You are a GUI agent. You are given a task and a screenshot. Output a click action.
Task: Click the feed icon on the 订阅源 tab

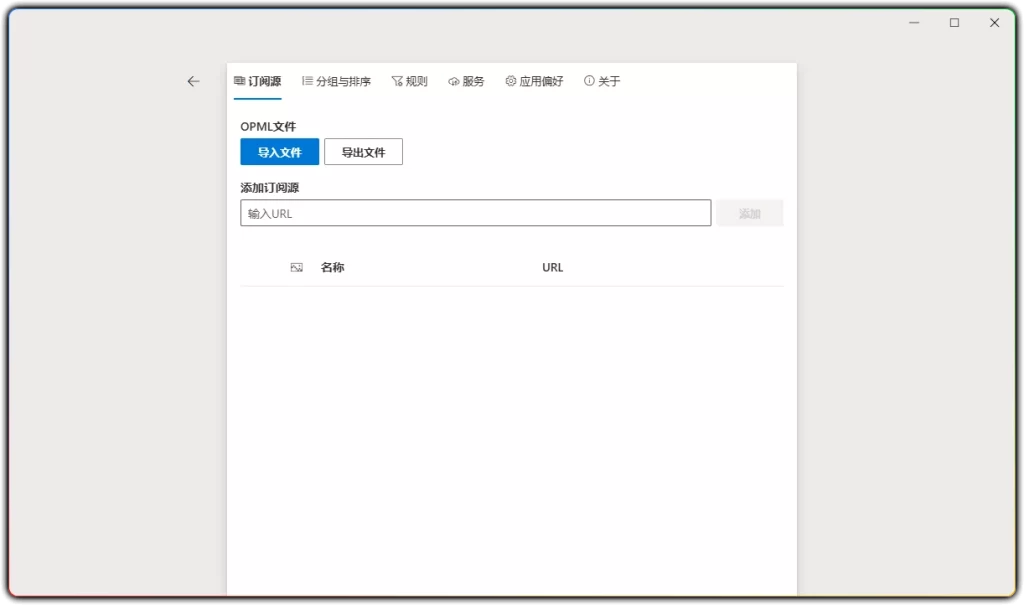point(239,81)
